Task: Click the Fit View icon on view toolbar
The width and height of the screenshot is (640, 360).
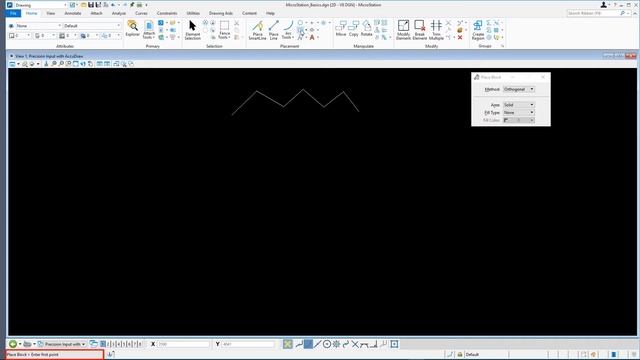Action: (x=76, y=64)
